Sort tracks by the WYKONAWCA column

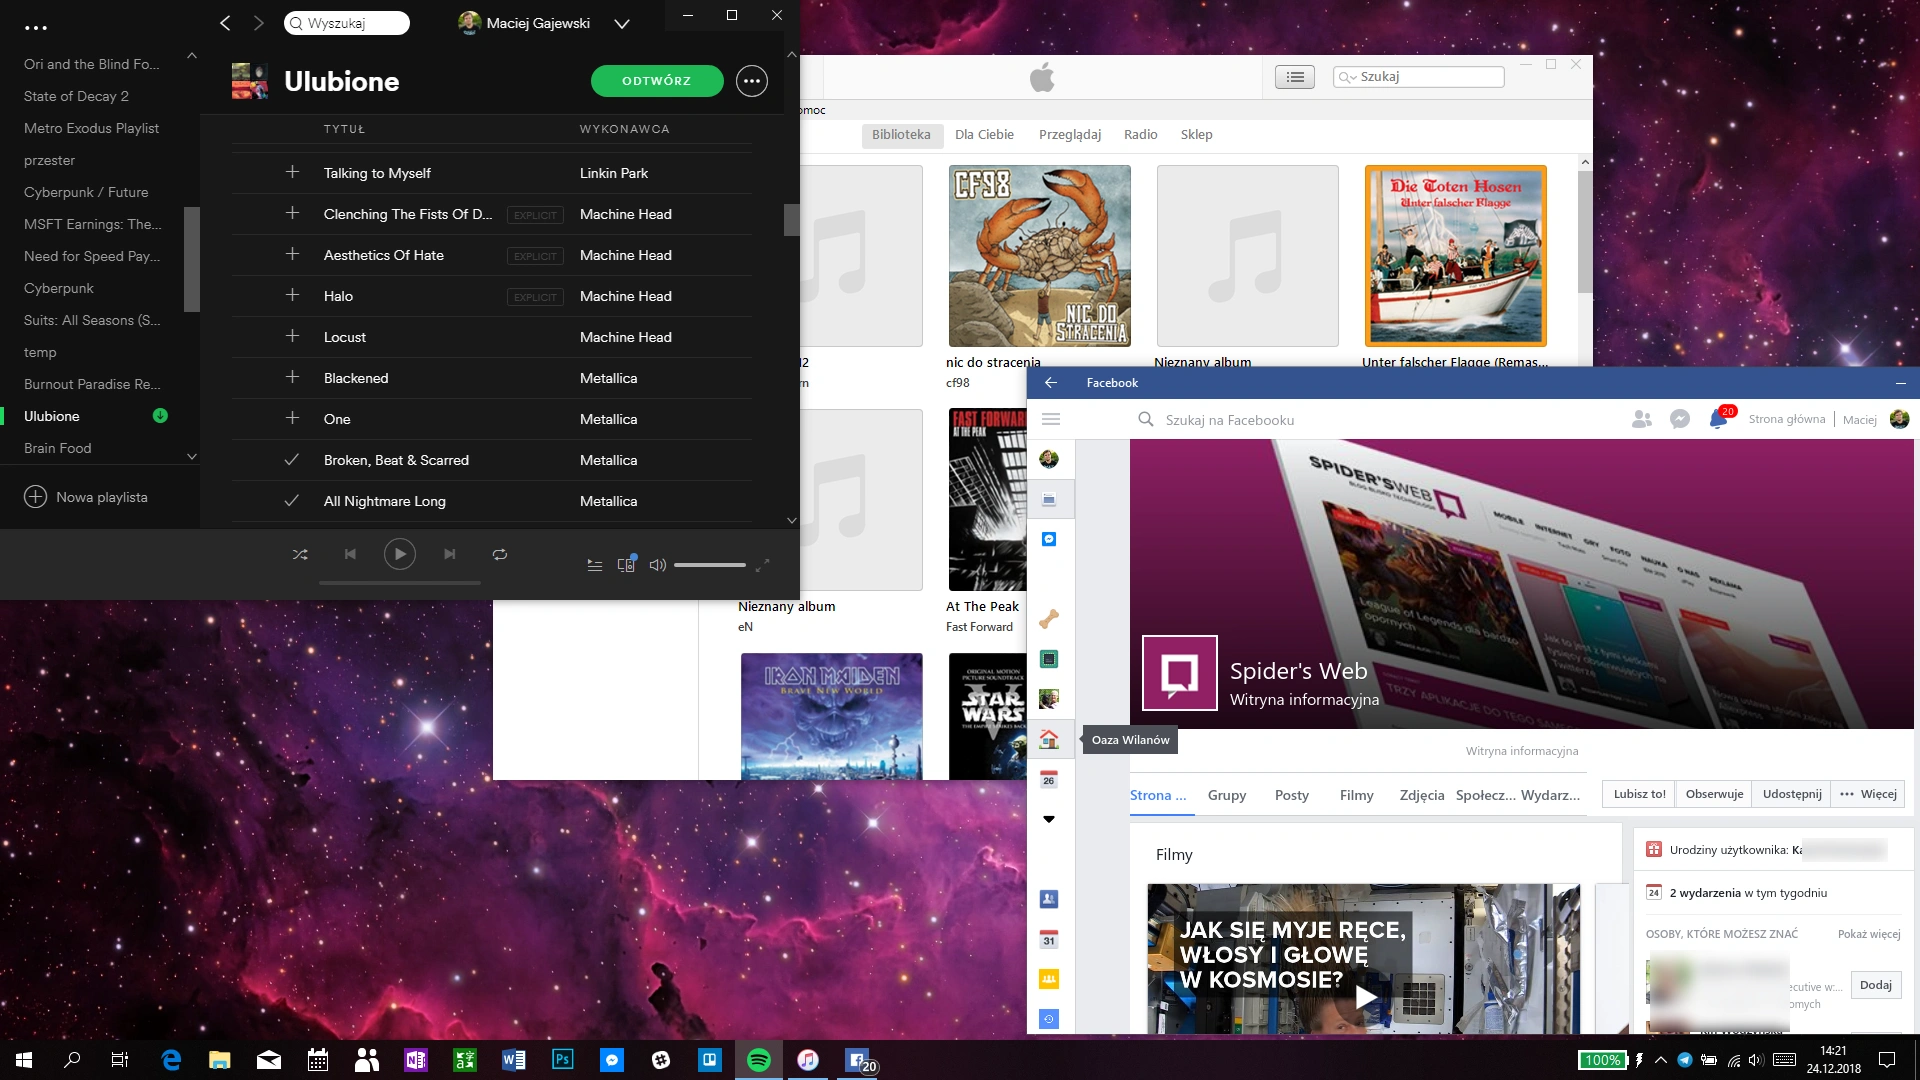click(625, 129)
